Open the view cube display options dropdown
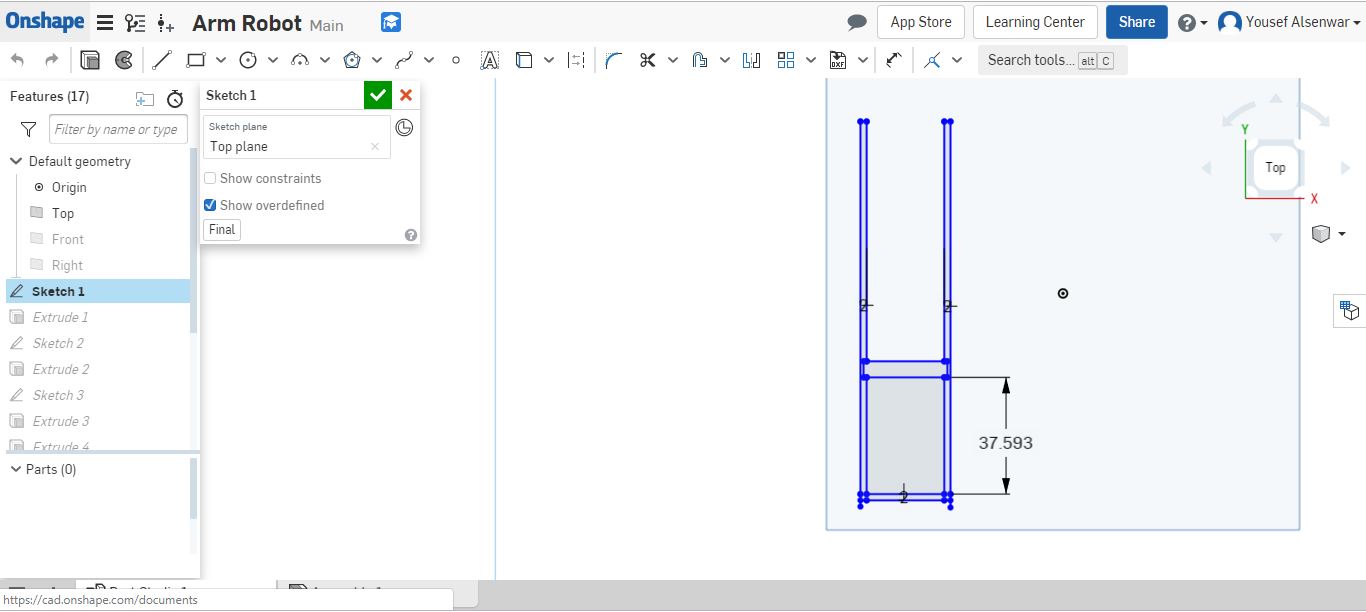 coord(1327,234)
